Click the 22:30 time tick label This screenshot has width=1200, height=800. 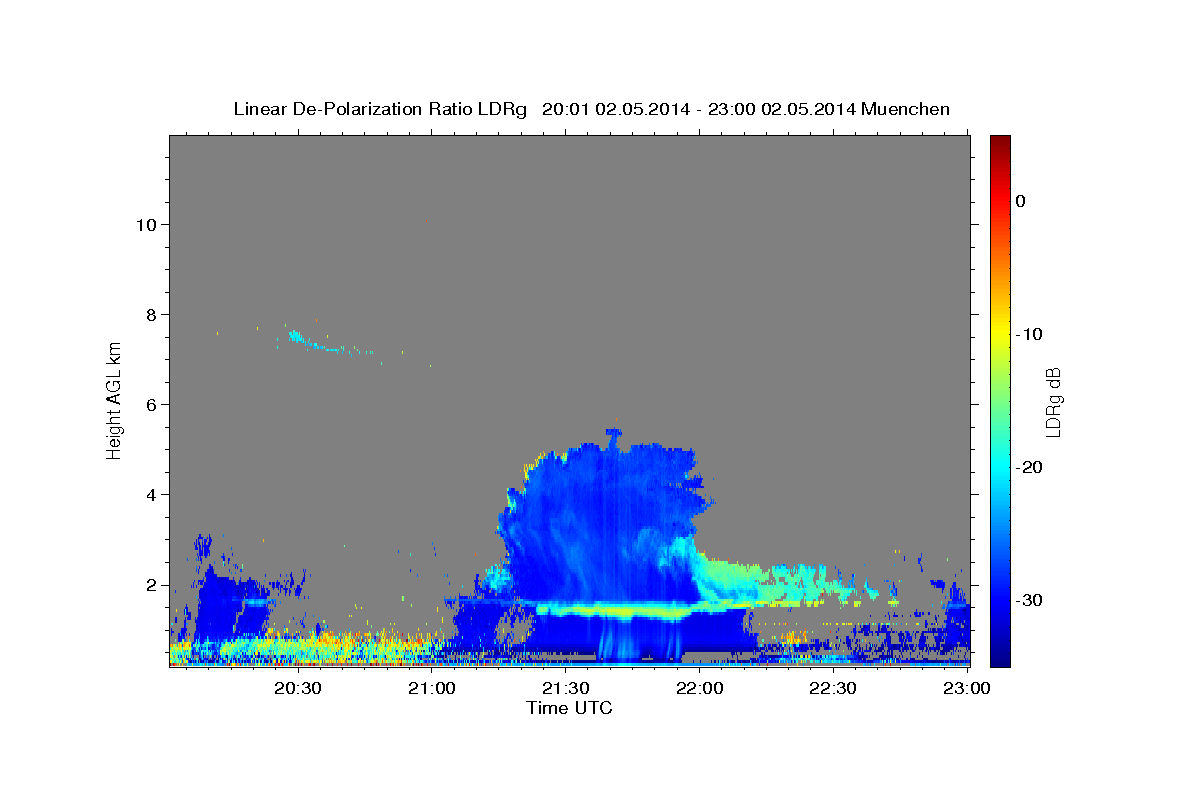[832, 688]
